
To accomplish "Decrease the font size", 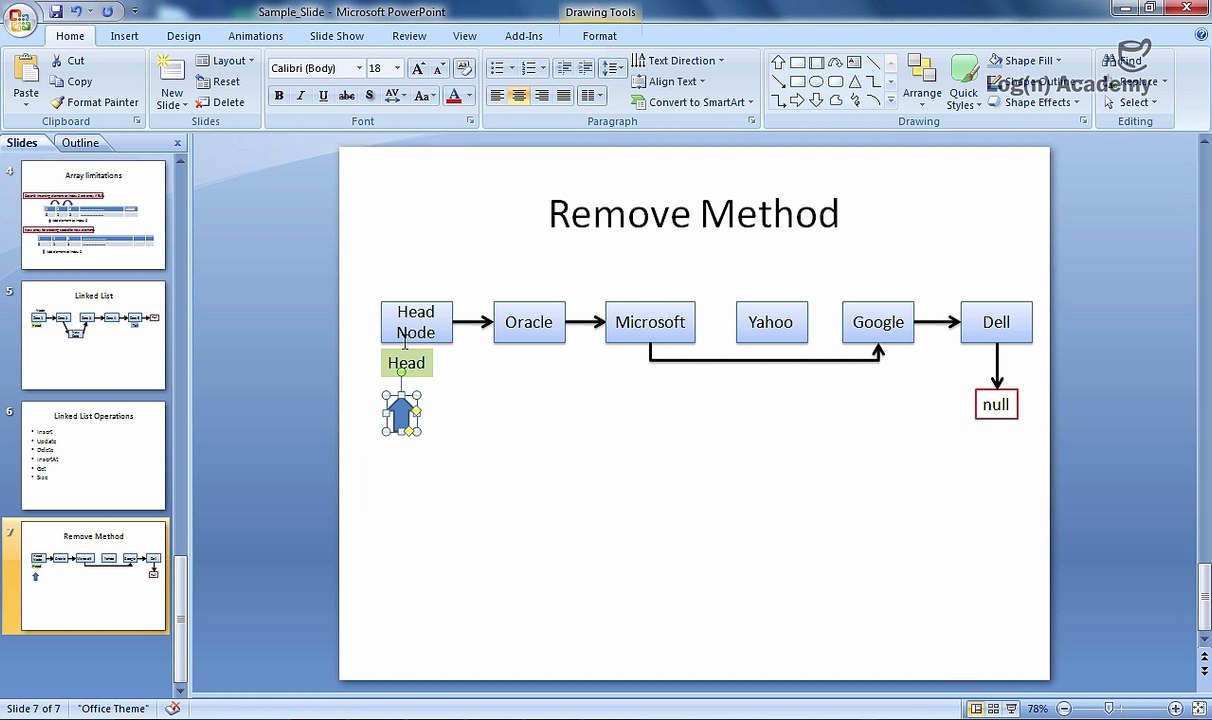I will pos(438,68).
